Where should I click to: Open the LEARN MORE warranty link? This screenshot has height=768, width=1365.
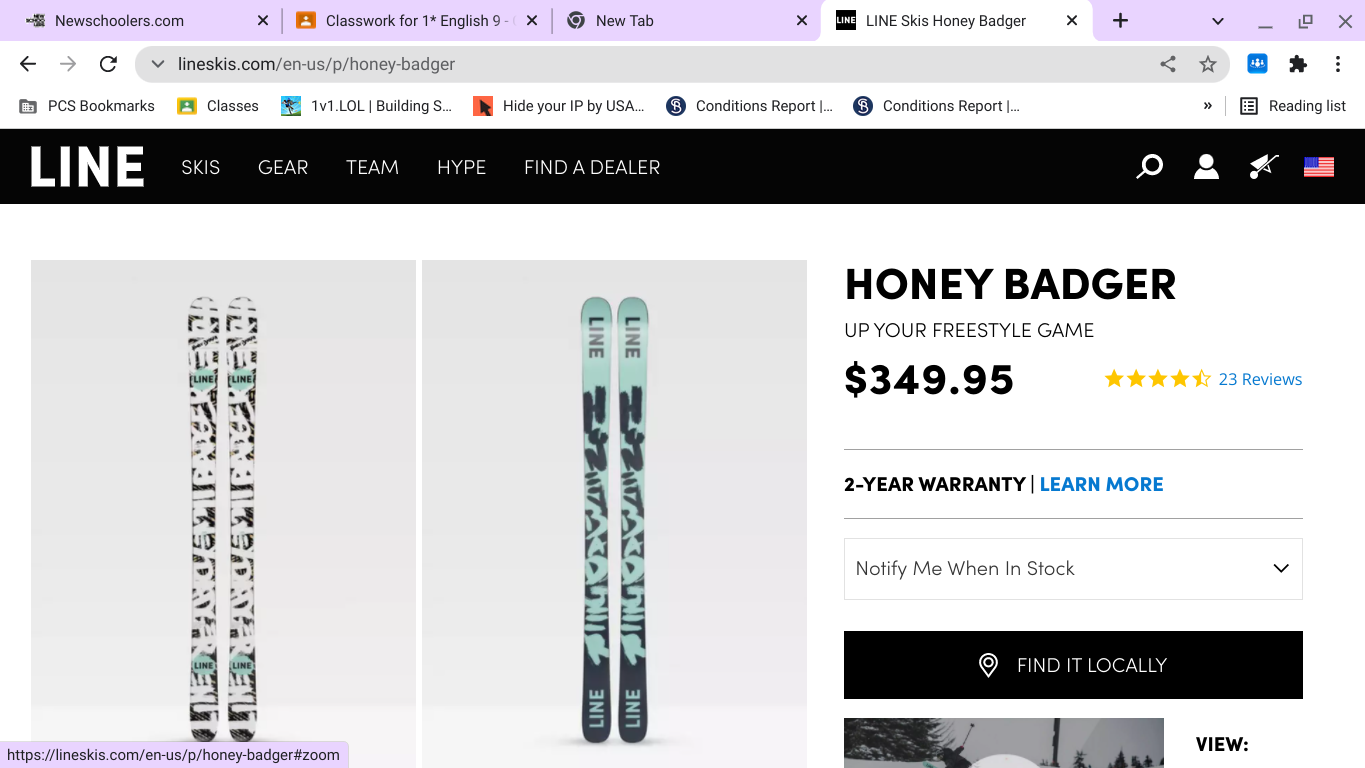tap(1101, 484)
